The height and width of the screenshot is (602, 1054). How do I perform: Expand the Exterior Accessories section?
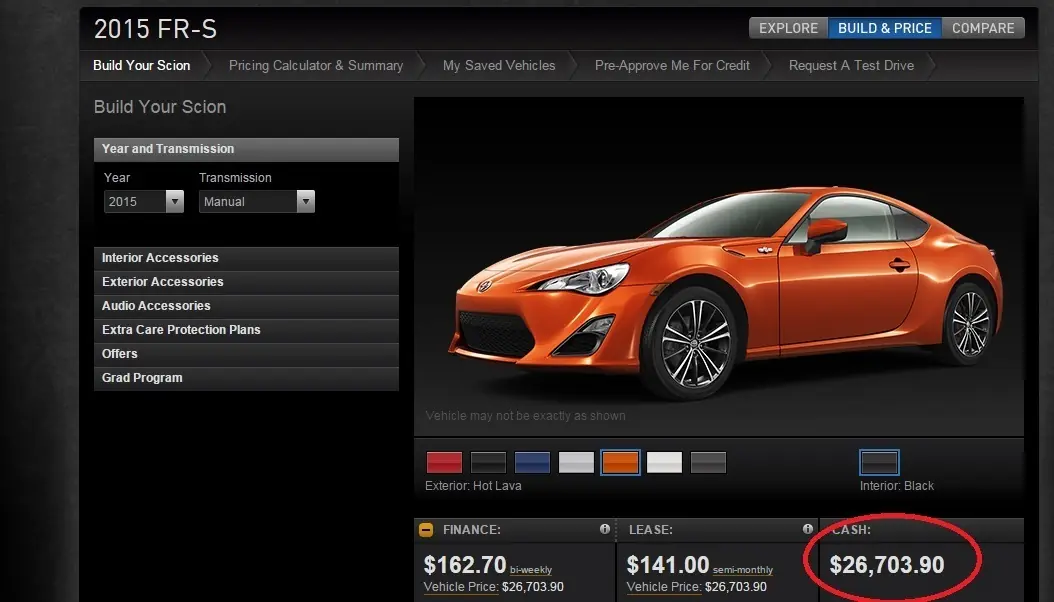[x=246, y=282]
